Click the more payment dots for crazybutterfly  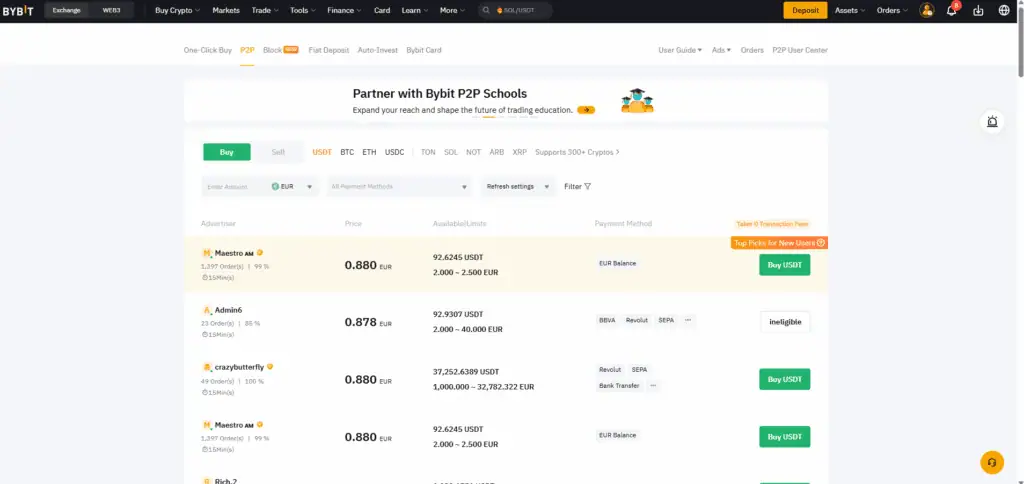click(x=653, y=385)
